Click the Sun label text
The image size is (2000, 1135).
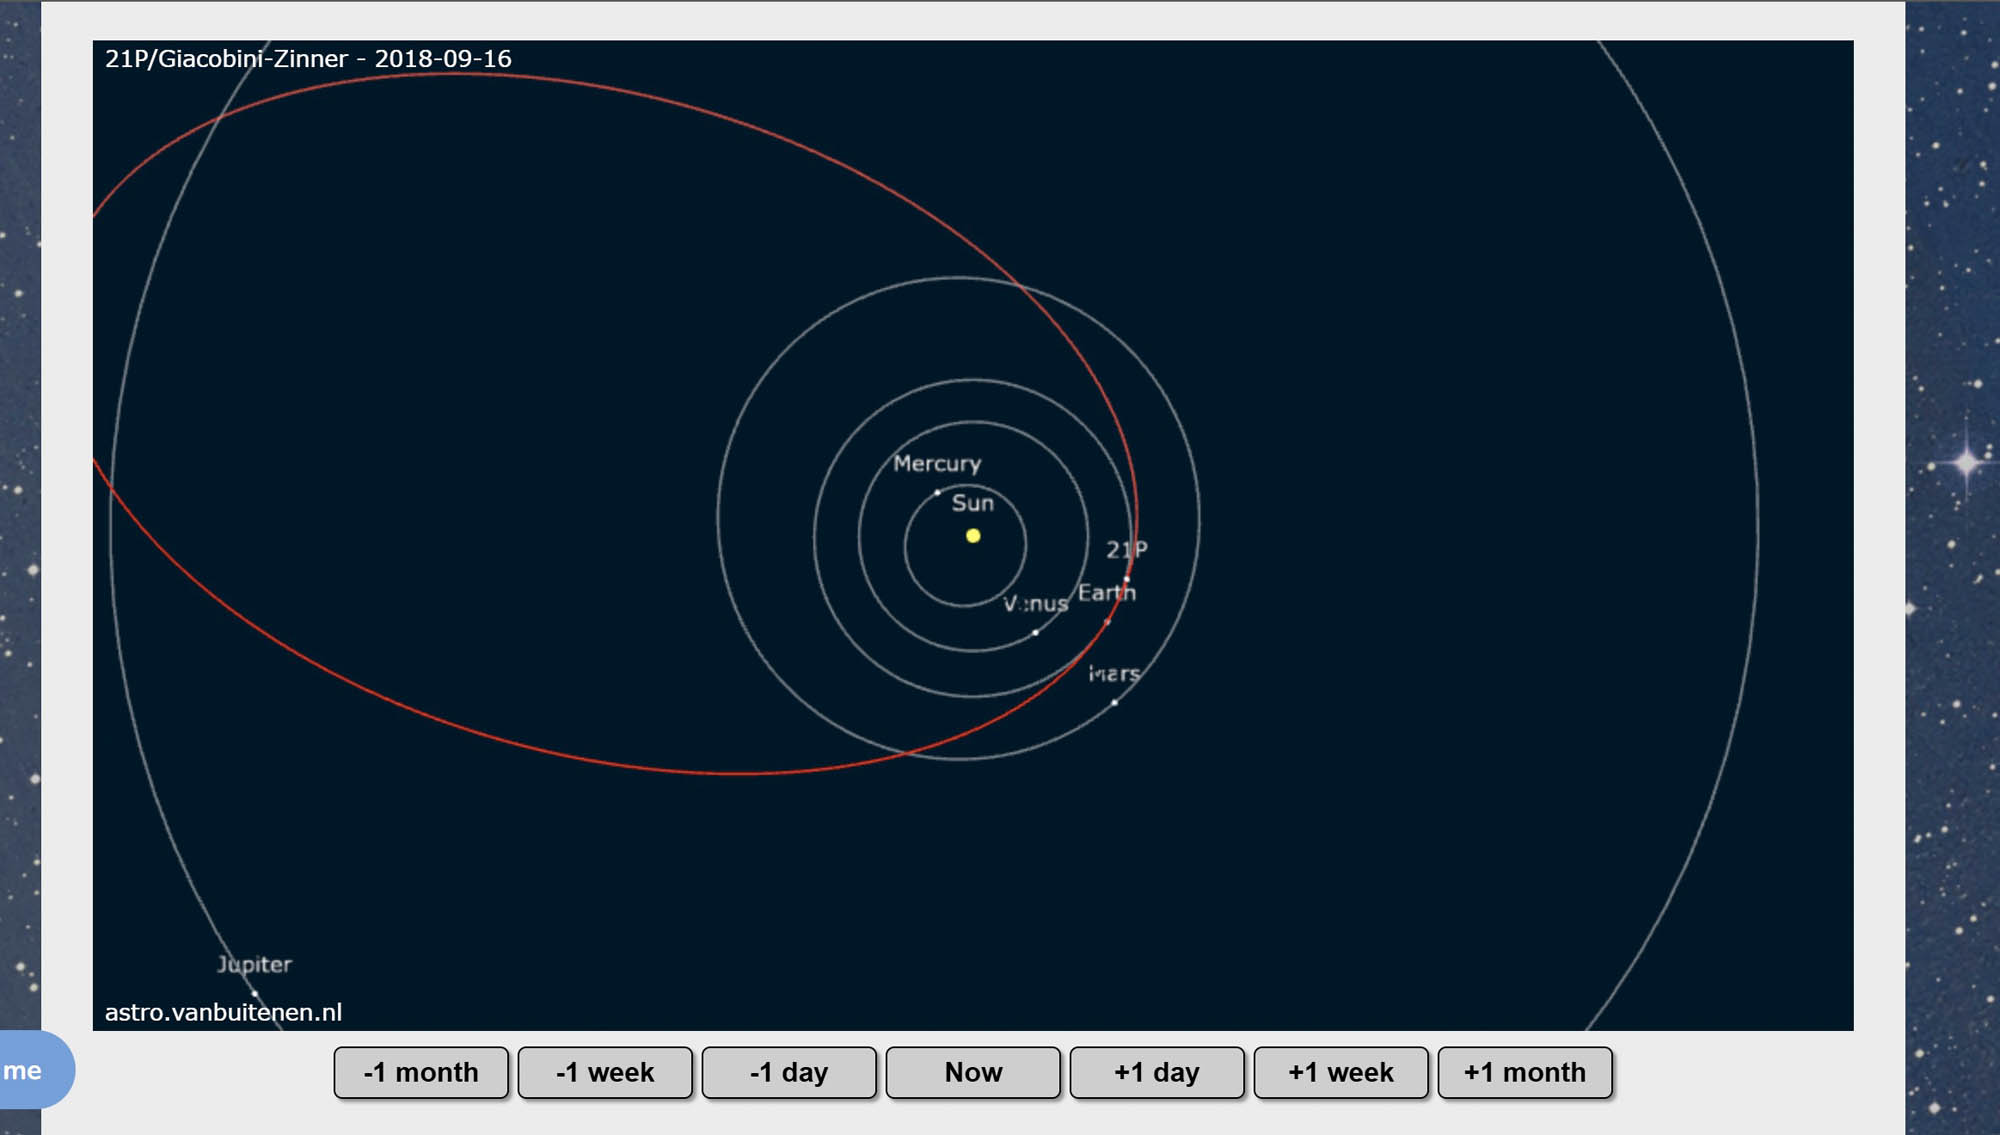click(972, 503)
